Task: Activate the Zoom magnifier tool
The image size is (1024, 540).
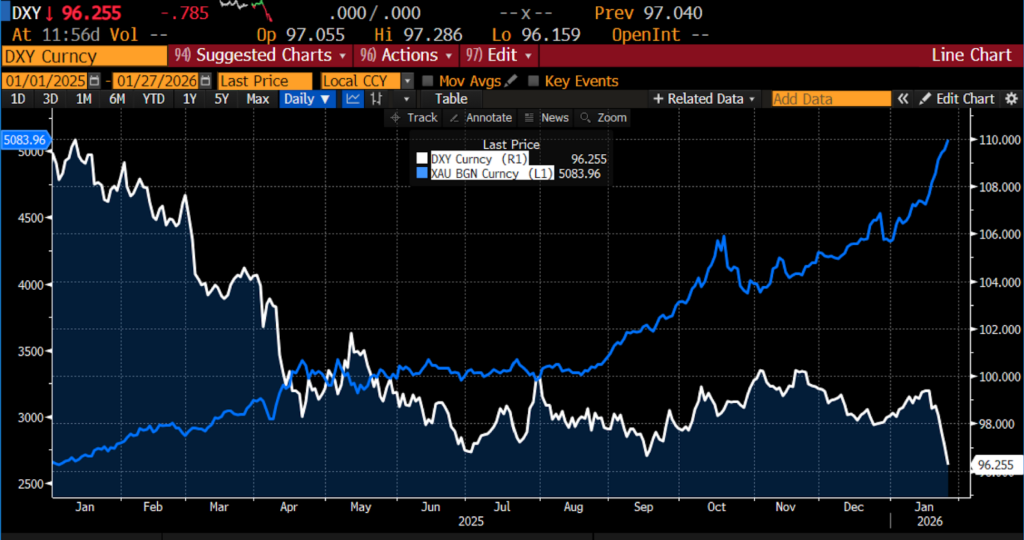Action: click(603, 118)
